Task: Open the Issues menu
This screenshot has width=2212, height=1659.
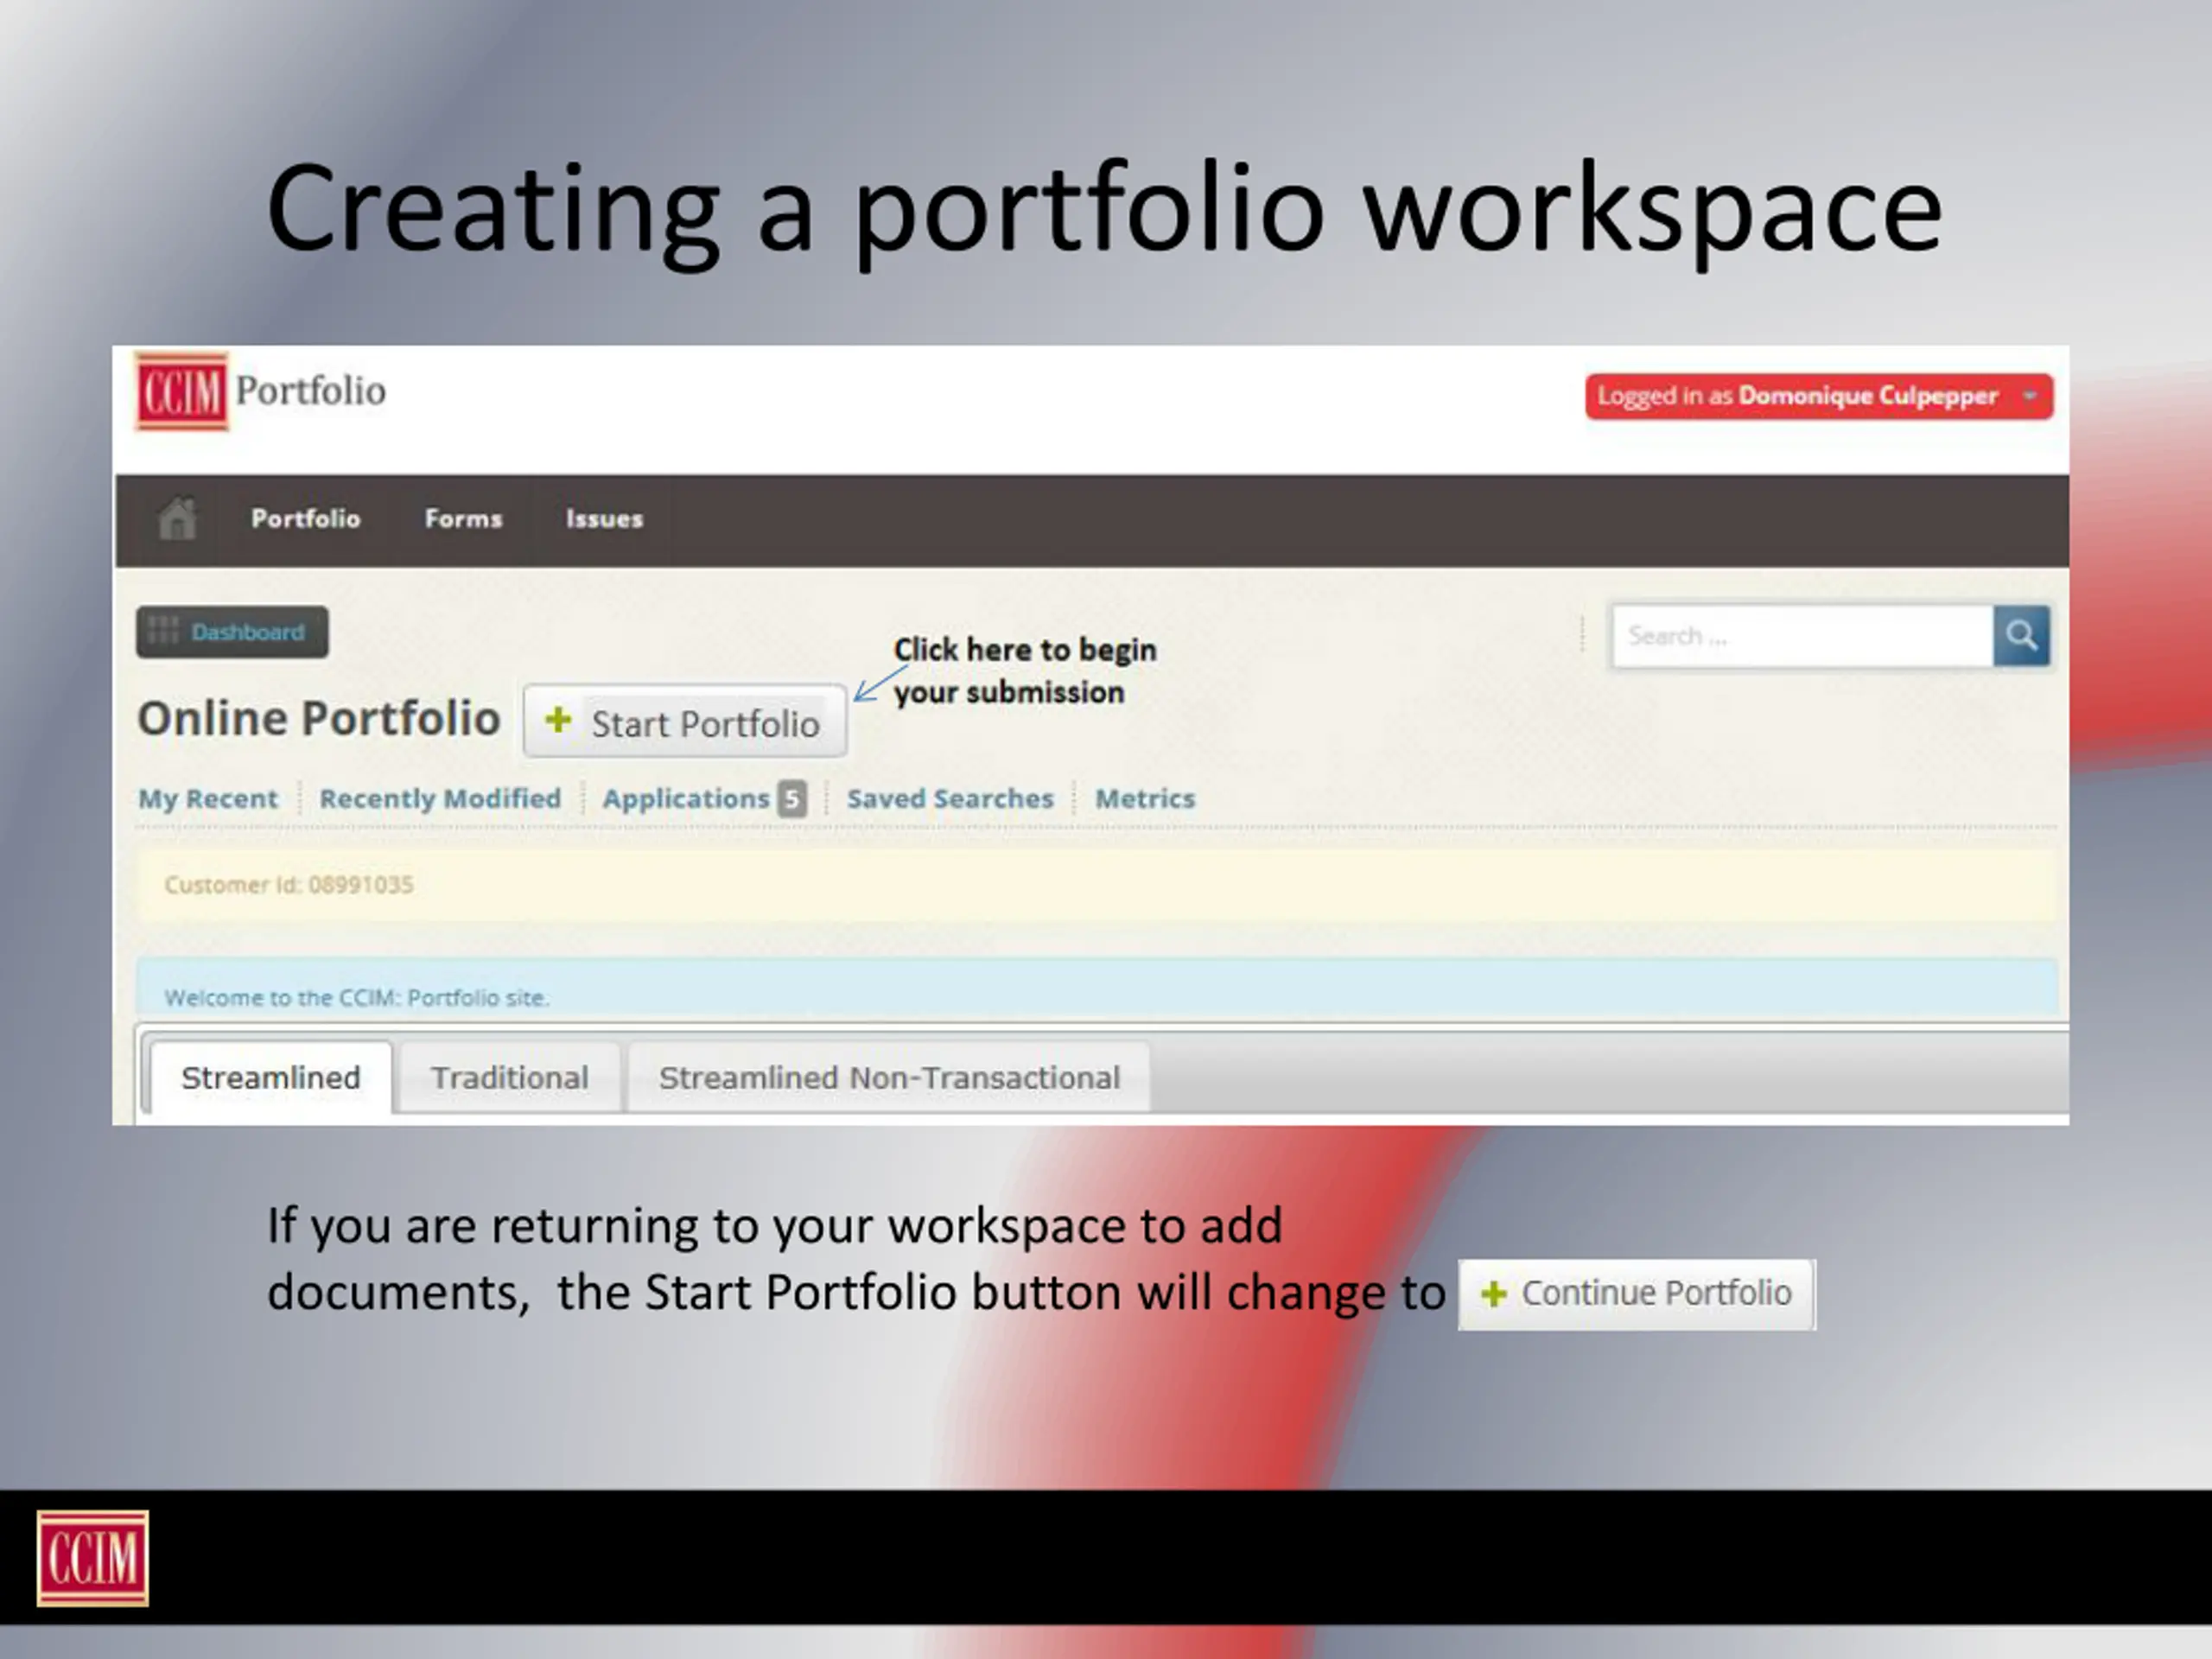Action: (604, 519)
